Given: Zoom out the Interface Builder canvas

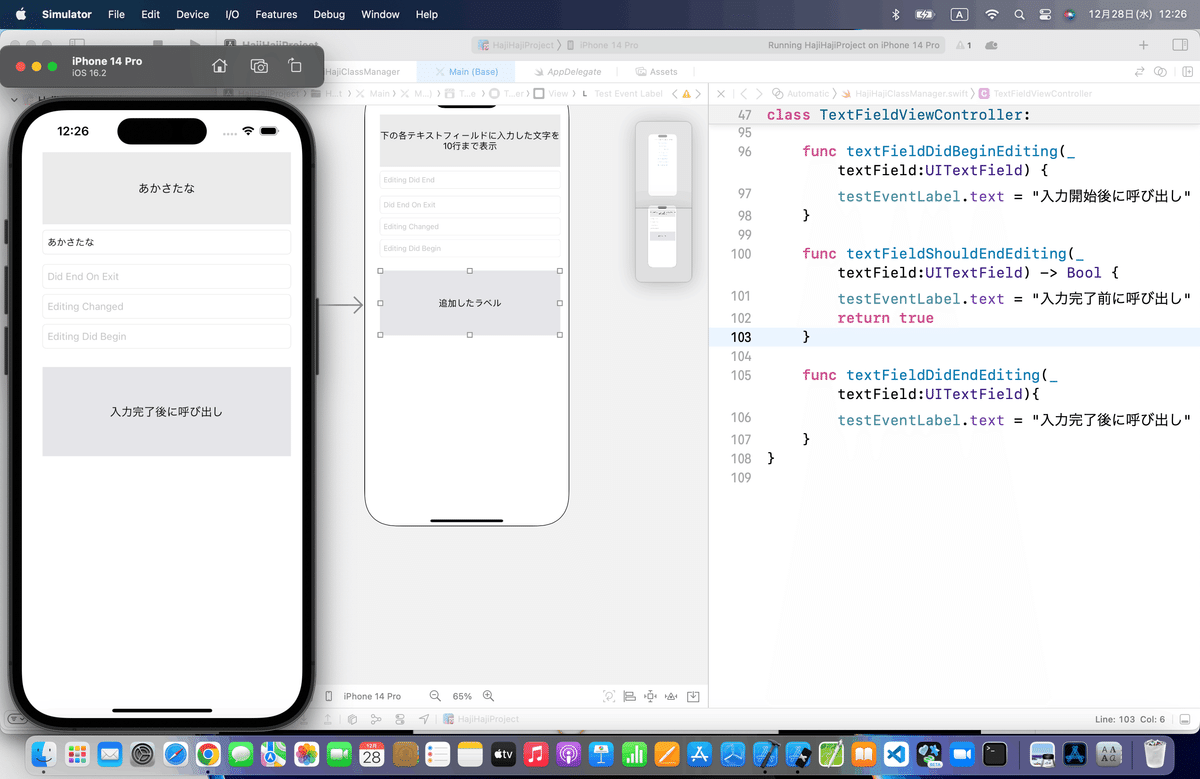Looking at the screenshot, I should pos(435,696).
